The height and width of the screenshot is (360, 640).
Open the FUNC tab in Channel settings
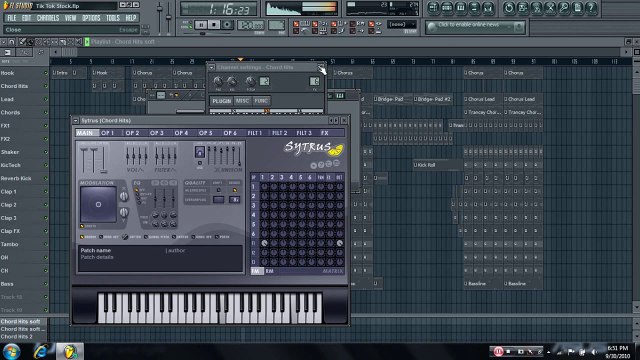[261, 101]
